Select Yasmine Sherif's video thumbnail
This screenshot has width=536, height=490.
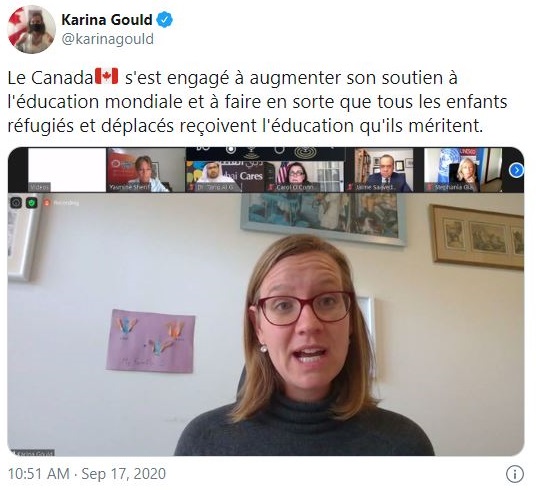click(146, 170)
